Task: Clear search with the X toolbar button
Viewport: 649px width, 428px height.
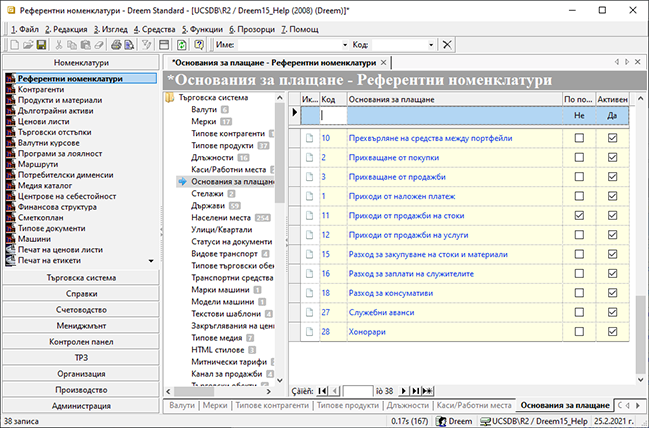Action: (447, 45)
